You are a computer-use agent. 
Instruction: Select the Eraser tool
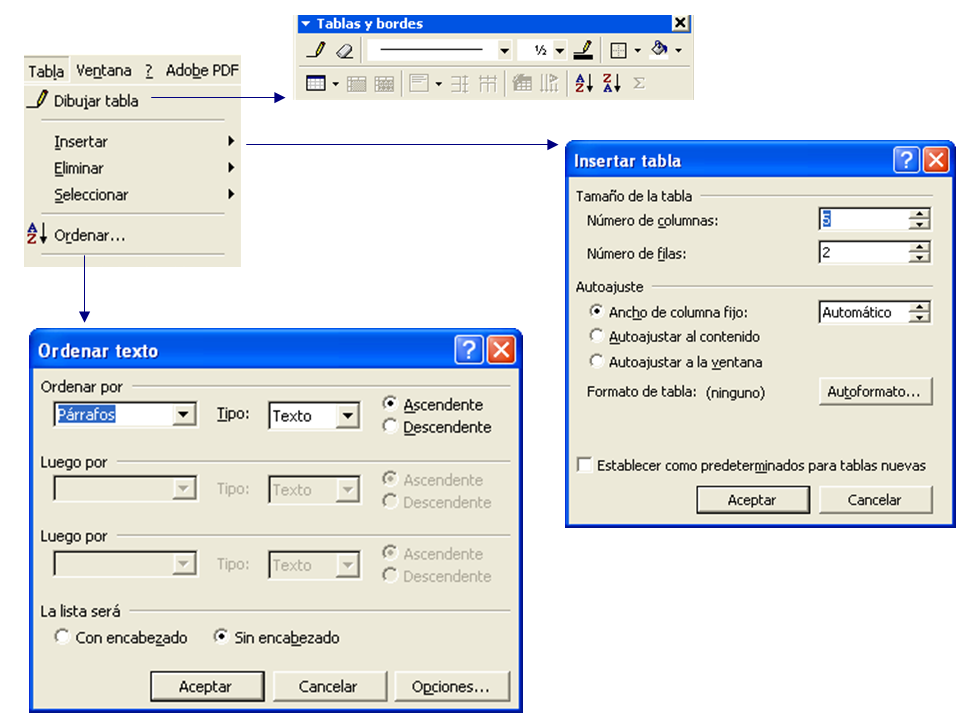(344, 50)
